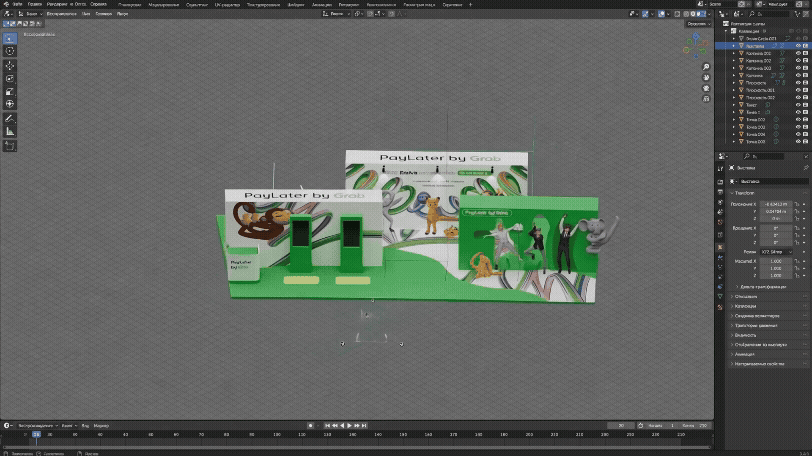
Task: Click the viewport pan hand icon
Action: [706, 78]
